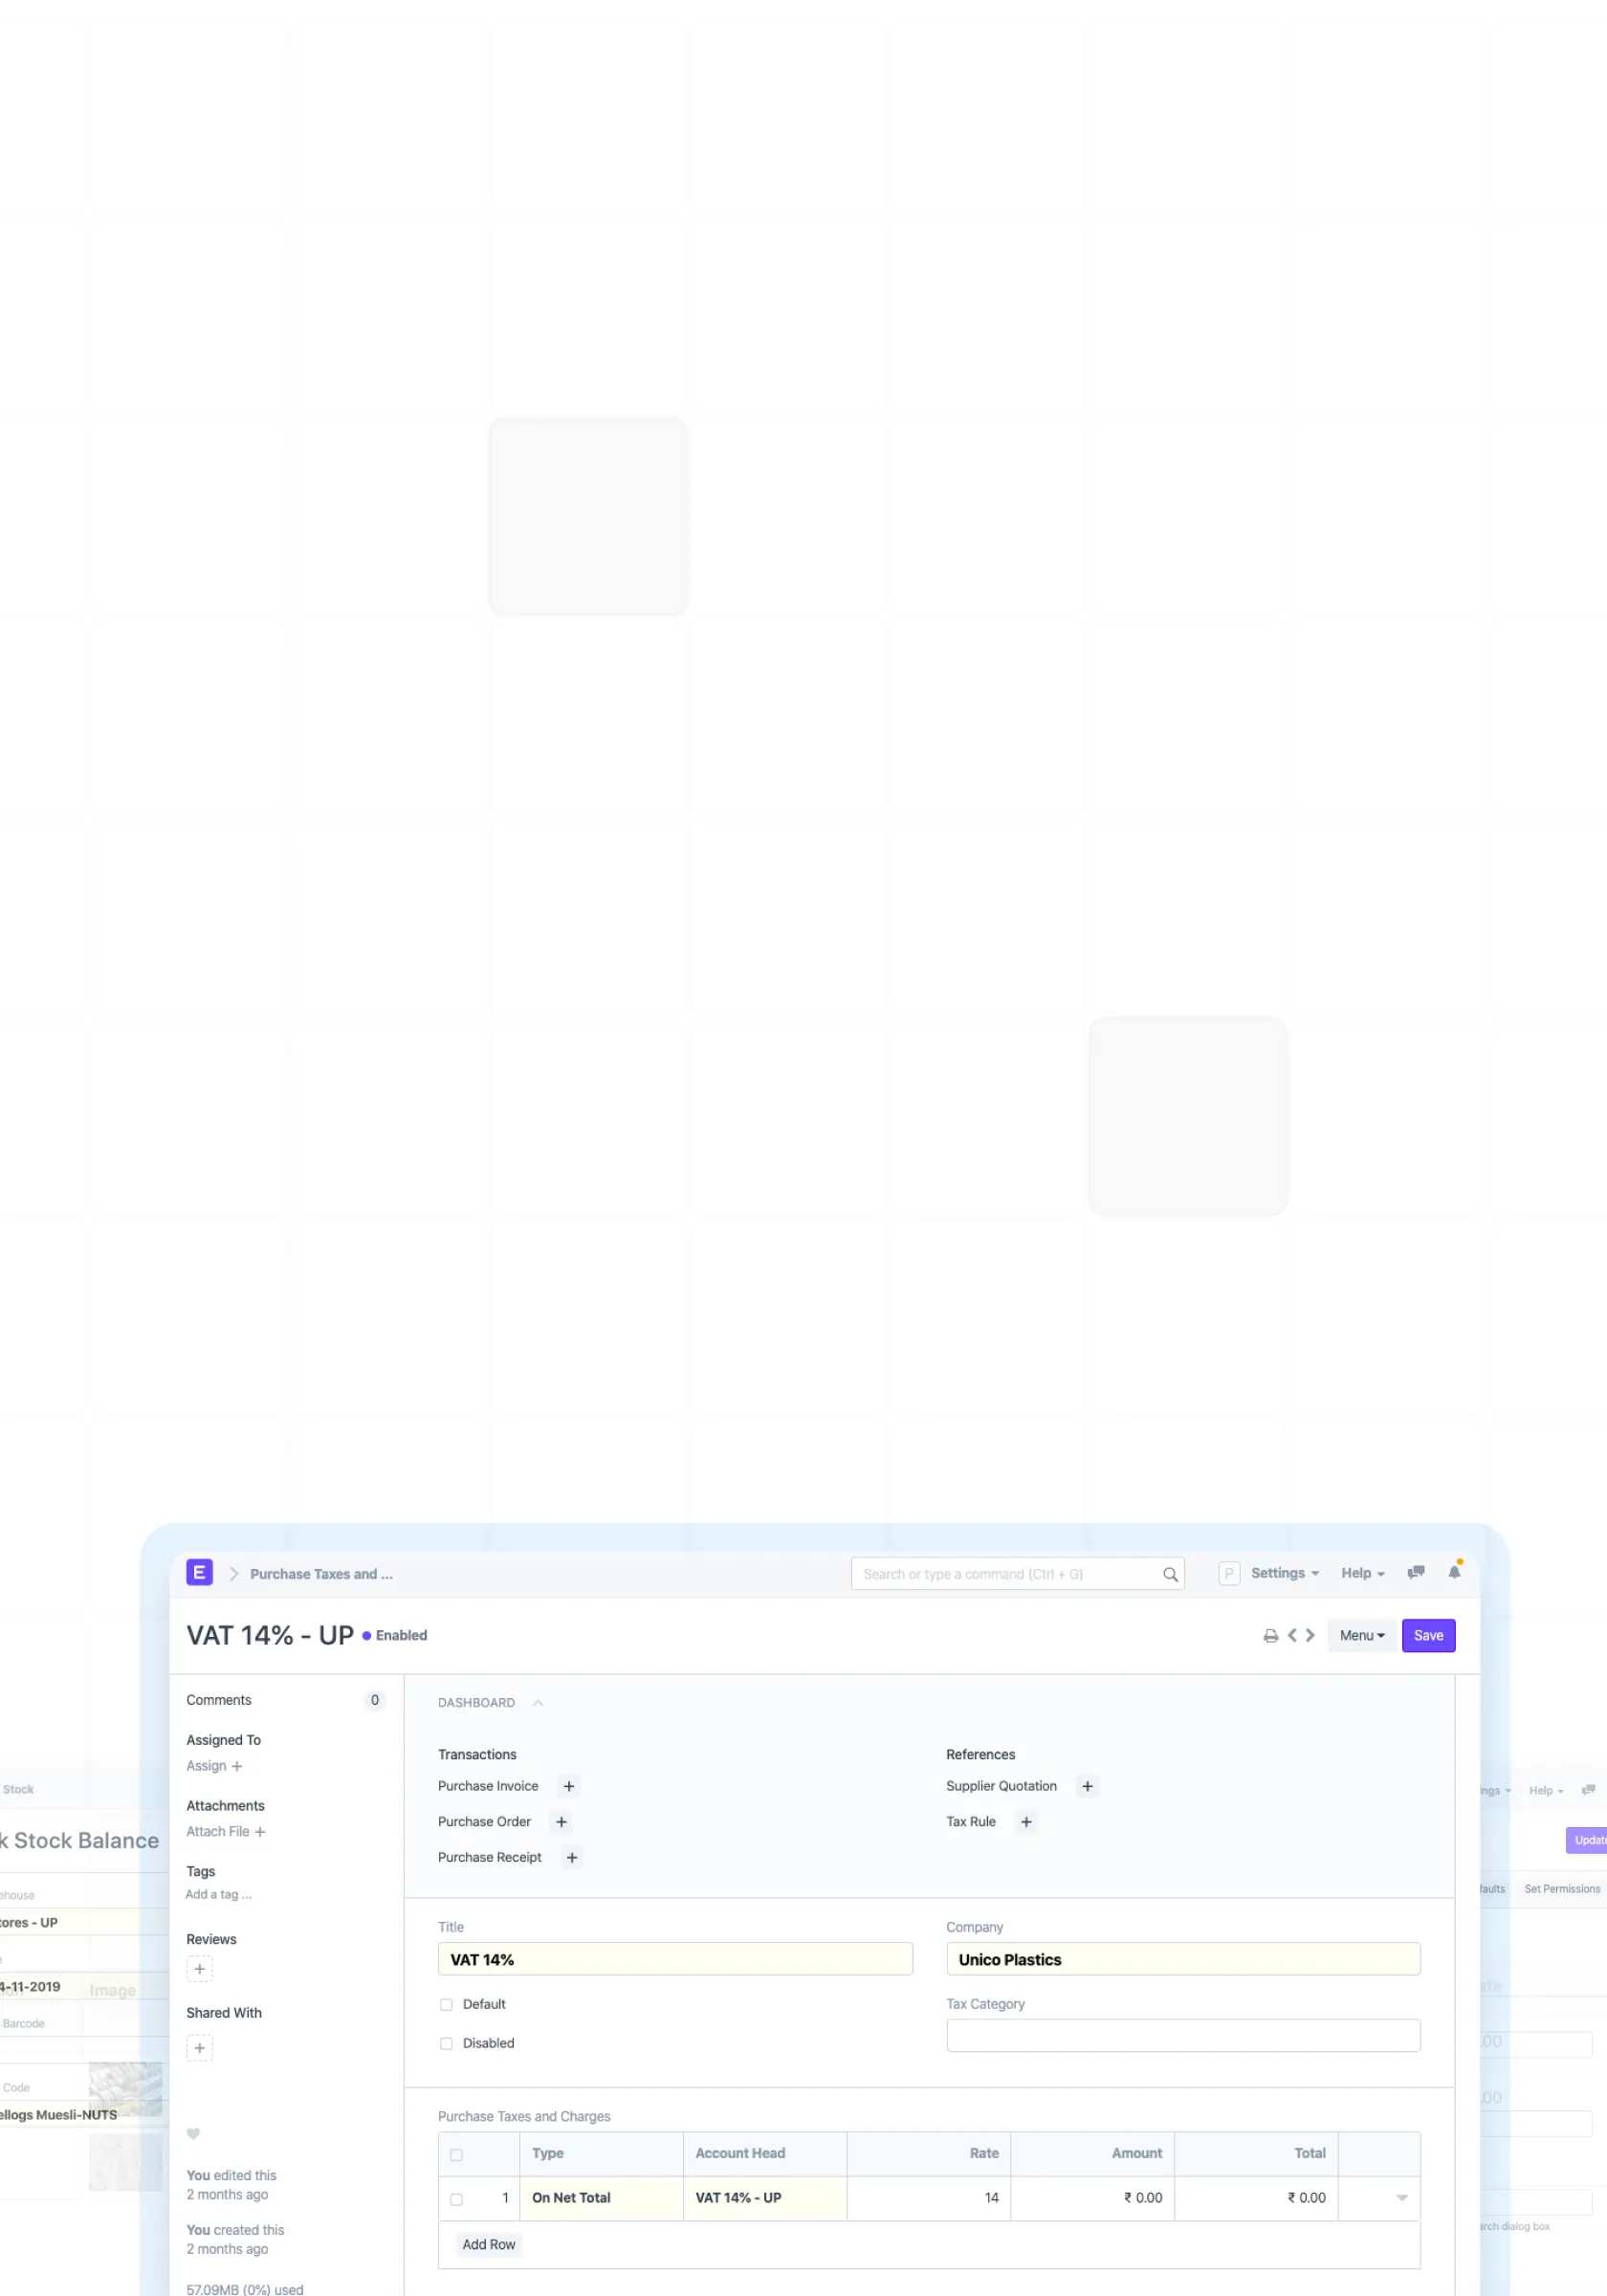Open the Settings menu

1284,1573
